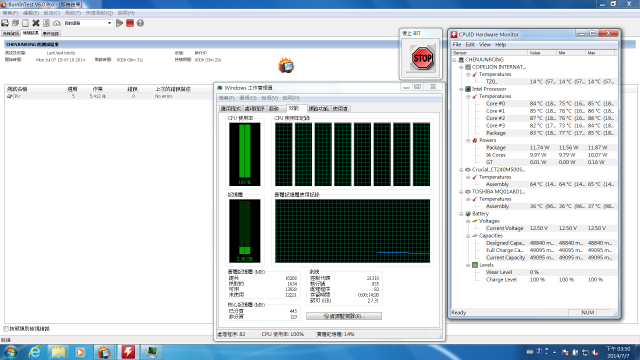Stop tests with the red square icon
Screen dimensions: 640x360
130,23
